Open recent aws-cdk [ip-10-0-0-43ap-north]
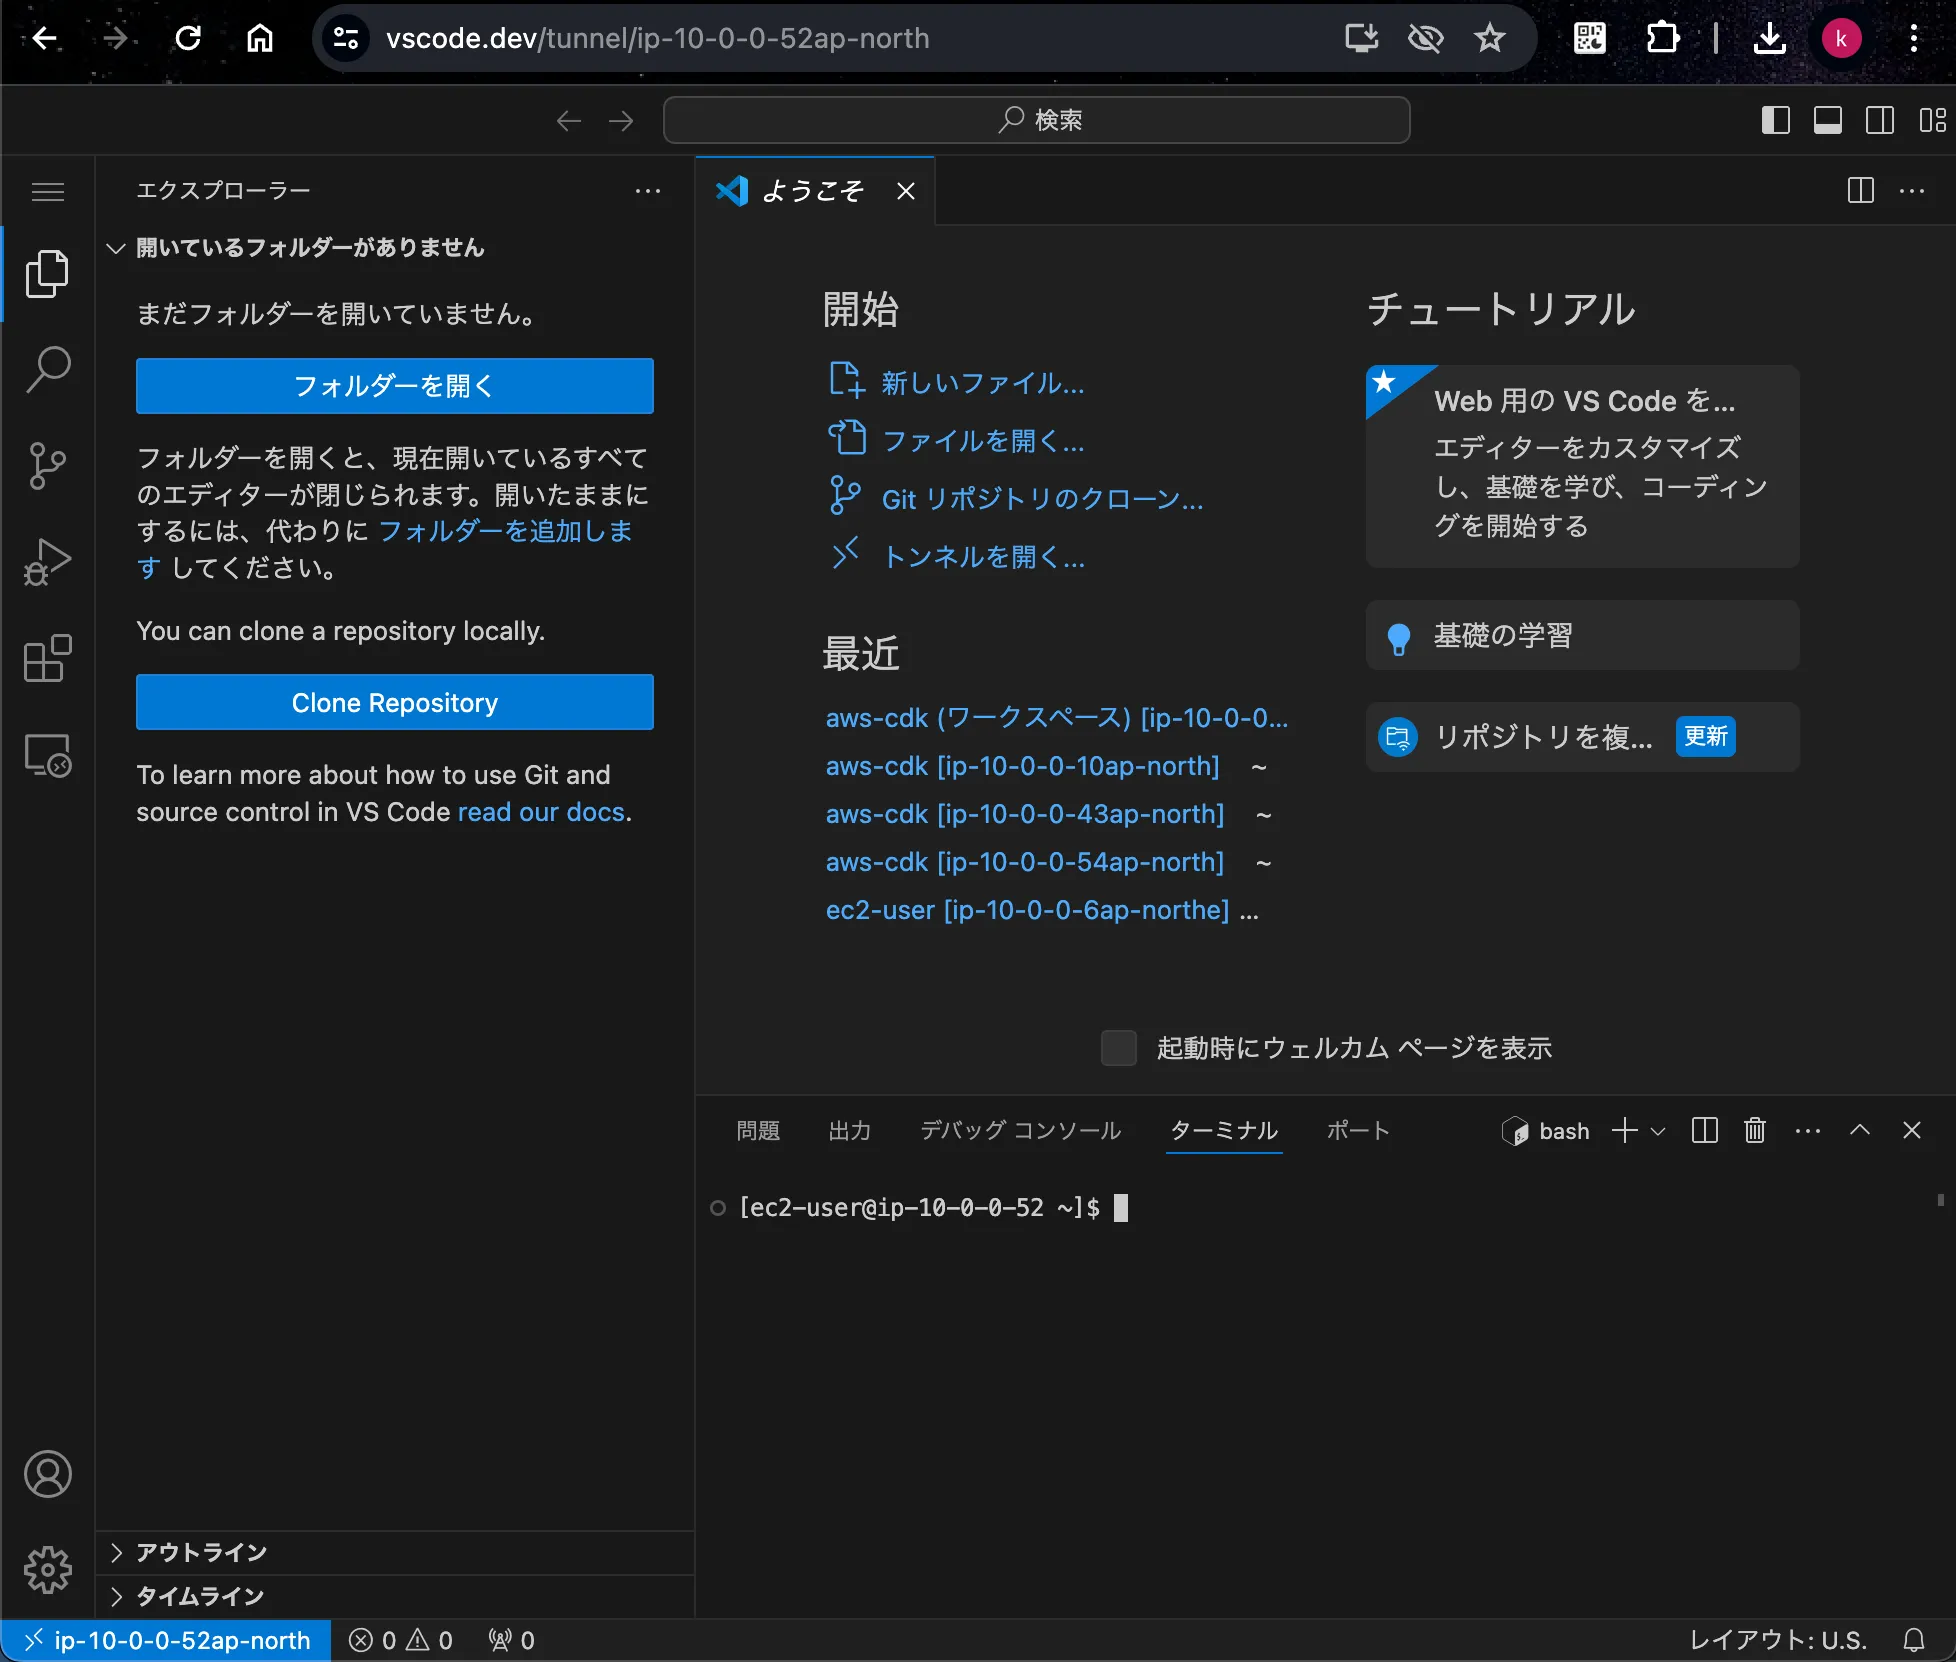1956x1662 pixels. click(x=1025, y=814)
